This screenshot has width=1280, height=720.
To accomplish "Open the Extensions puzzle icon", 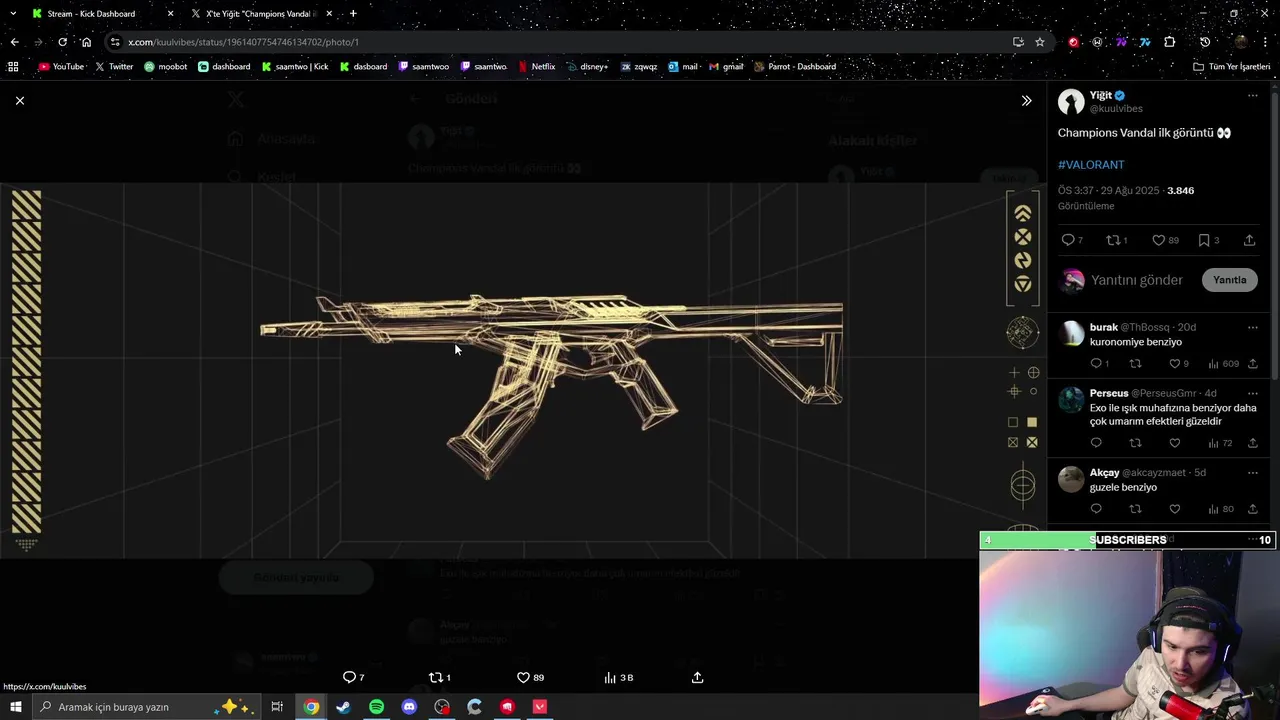I will tap(1169, 42).
